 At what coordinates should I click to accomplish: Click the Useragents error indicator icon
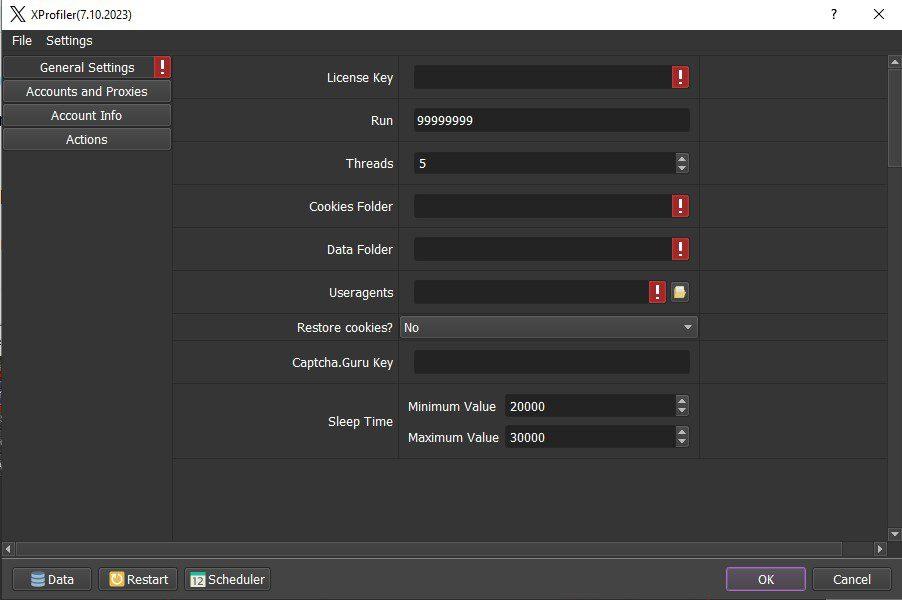pos(657,292)
